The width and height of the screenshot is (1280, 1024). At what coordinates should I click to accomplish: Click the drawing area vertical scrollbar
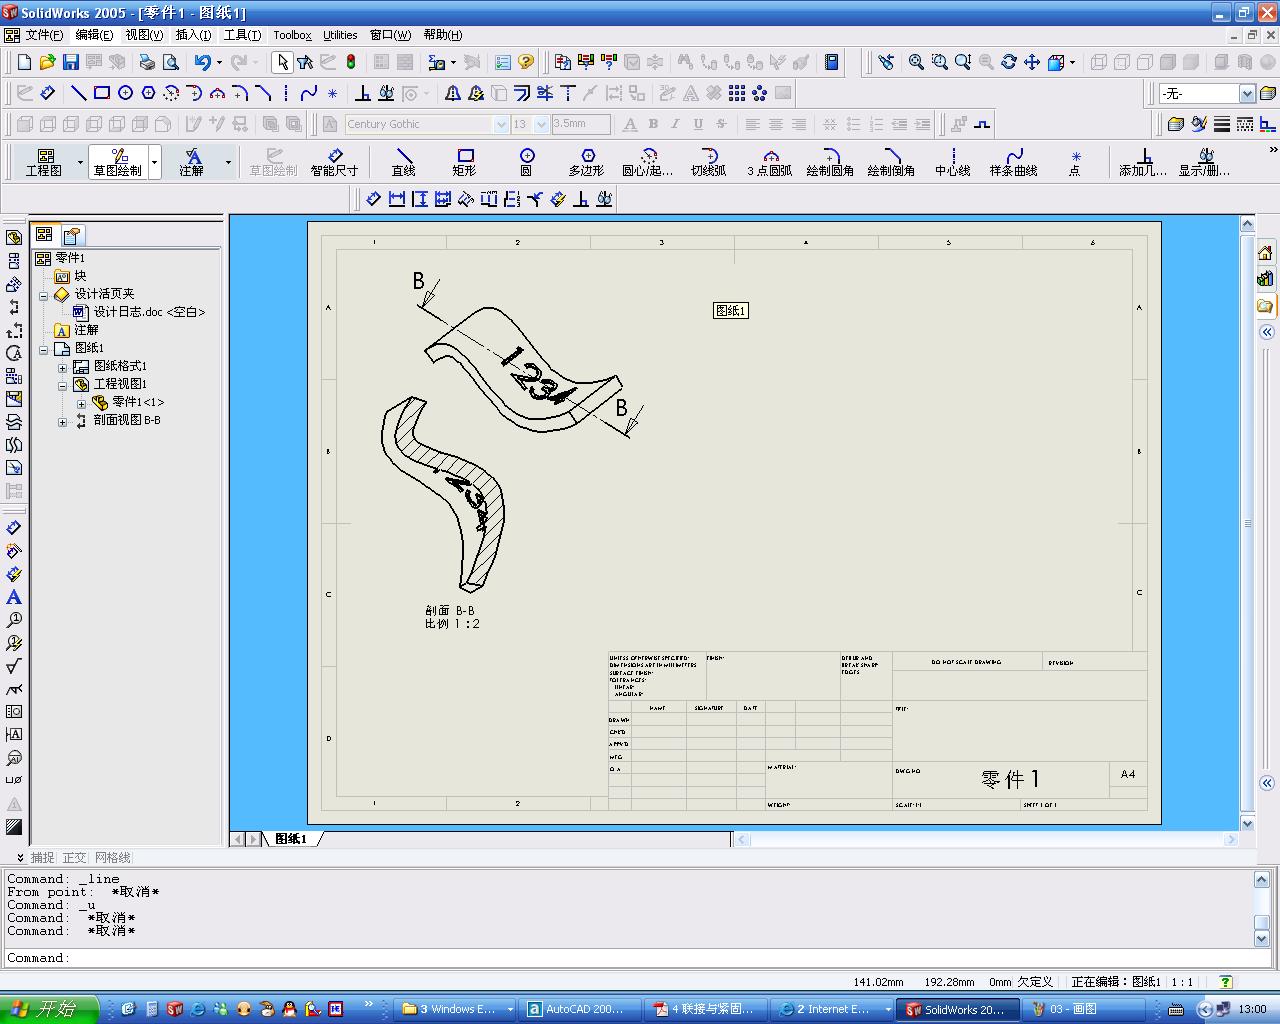[x=1247, y=523]
